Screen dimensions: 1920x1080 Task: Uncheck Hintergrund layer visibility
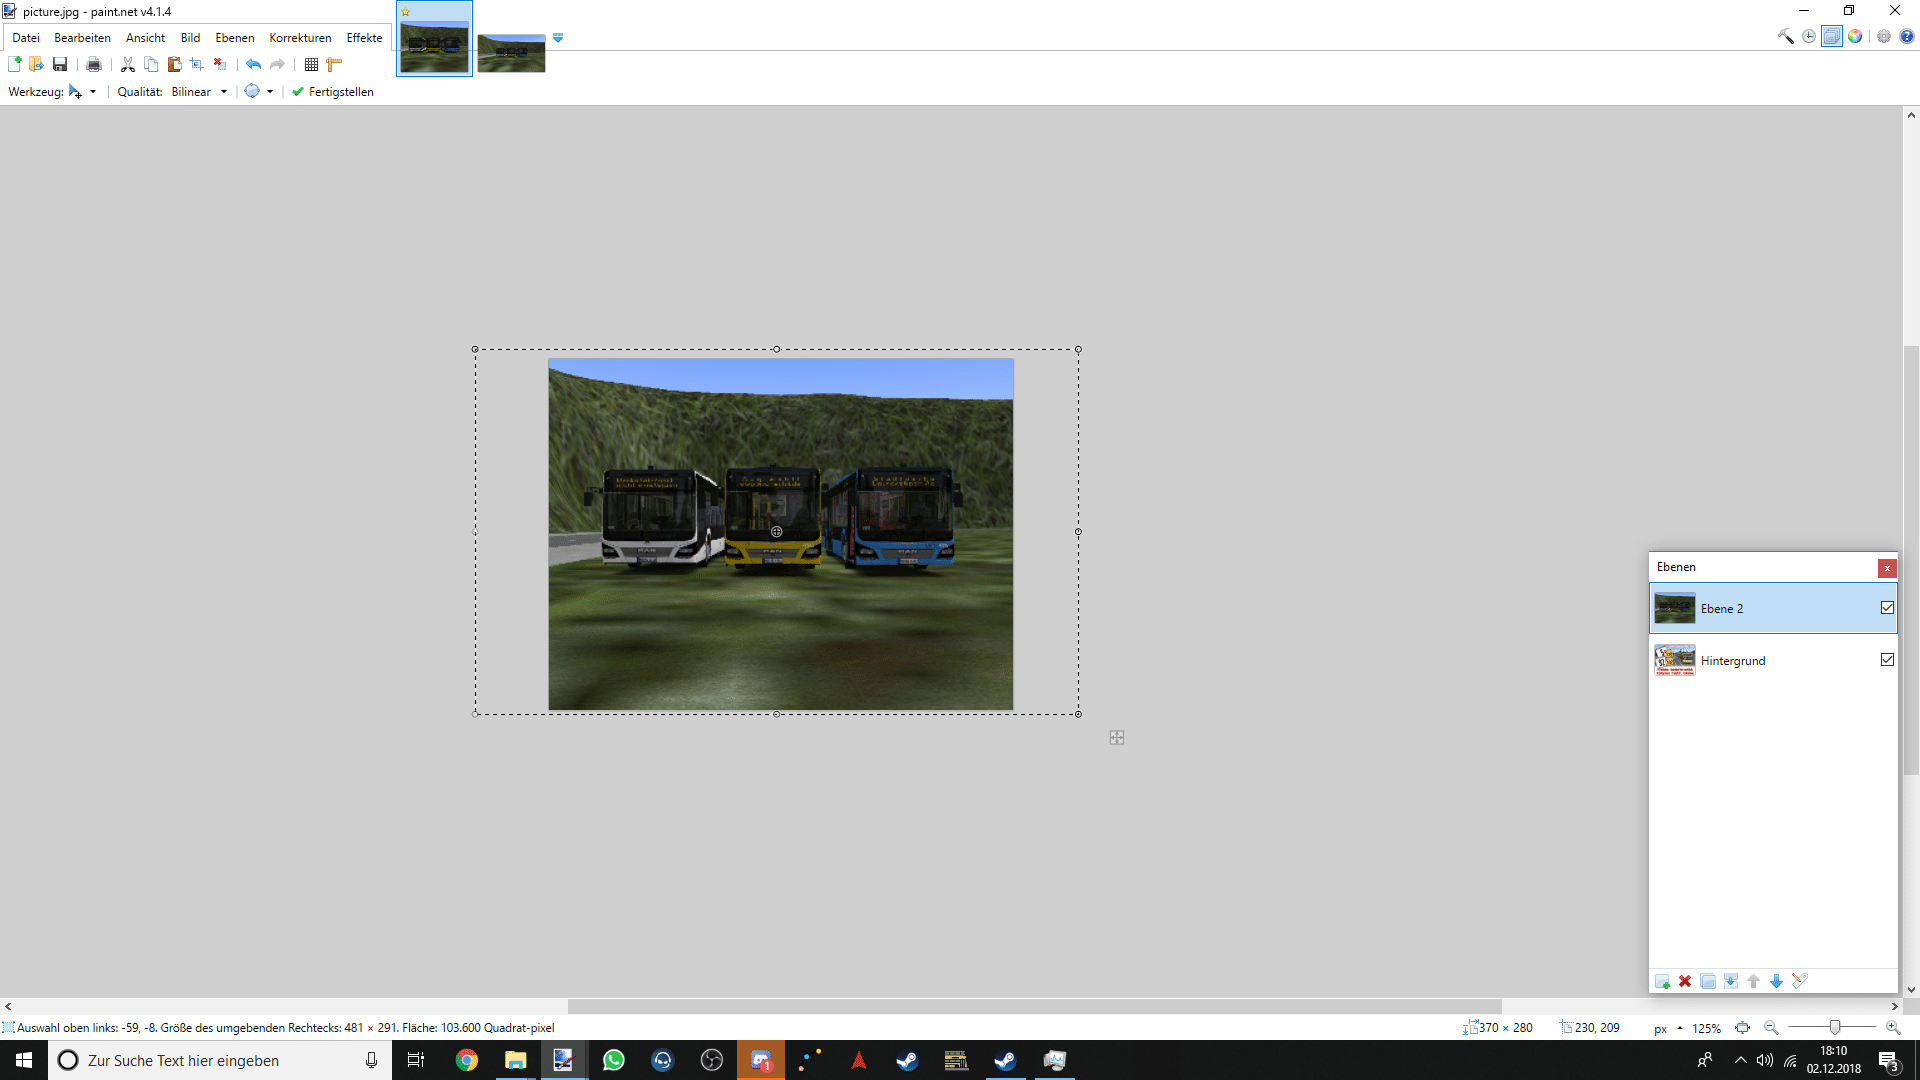pos(1887,660)
